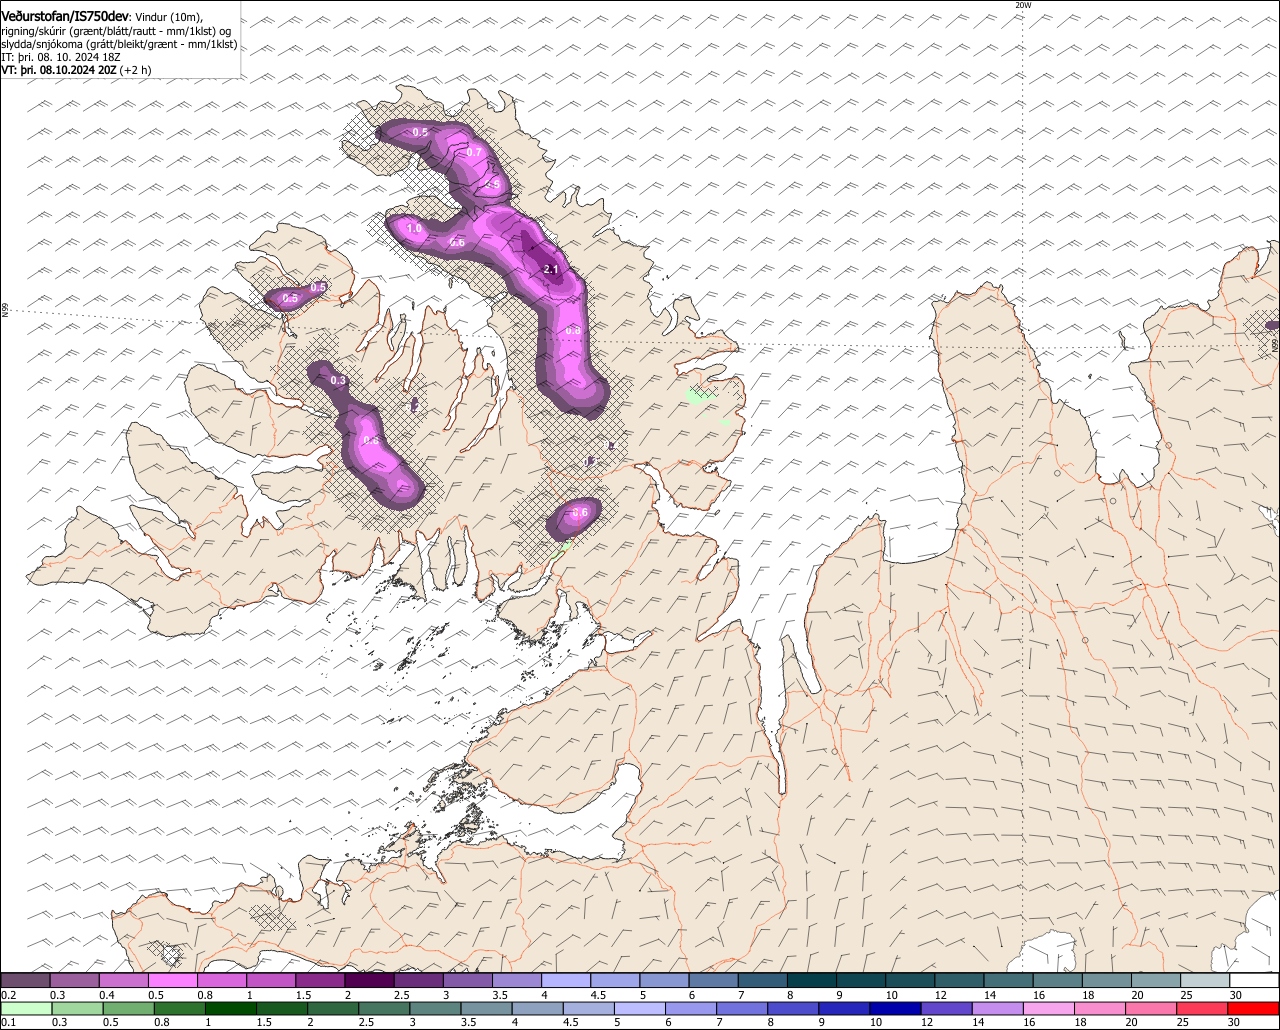Click the light grey 25 legend swatch

pyautogui.click(x=1205, y=980)
